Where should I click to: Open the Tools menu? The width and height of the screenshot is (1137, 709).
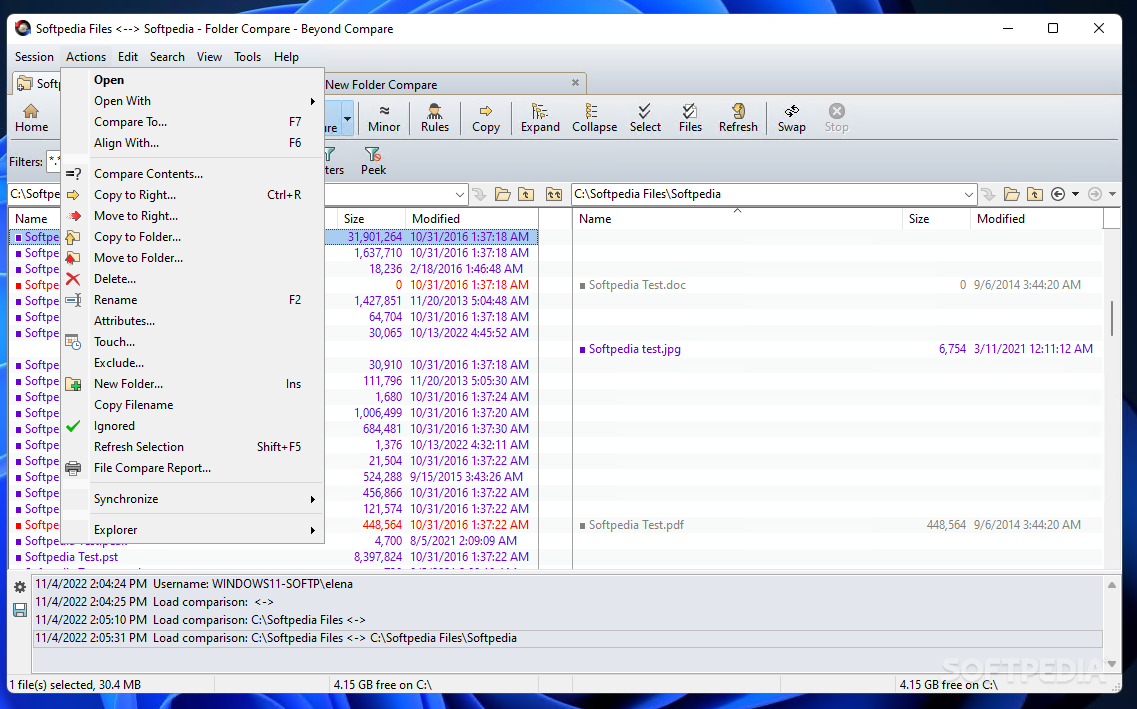[247, 57]
